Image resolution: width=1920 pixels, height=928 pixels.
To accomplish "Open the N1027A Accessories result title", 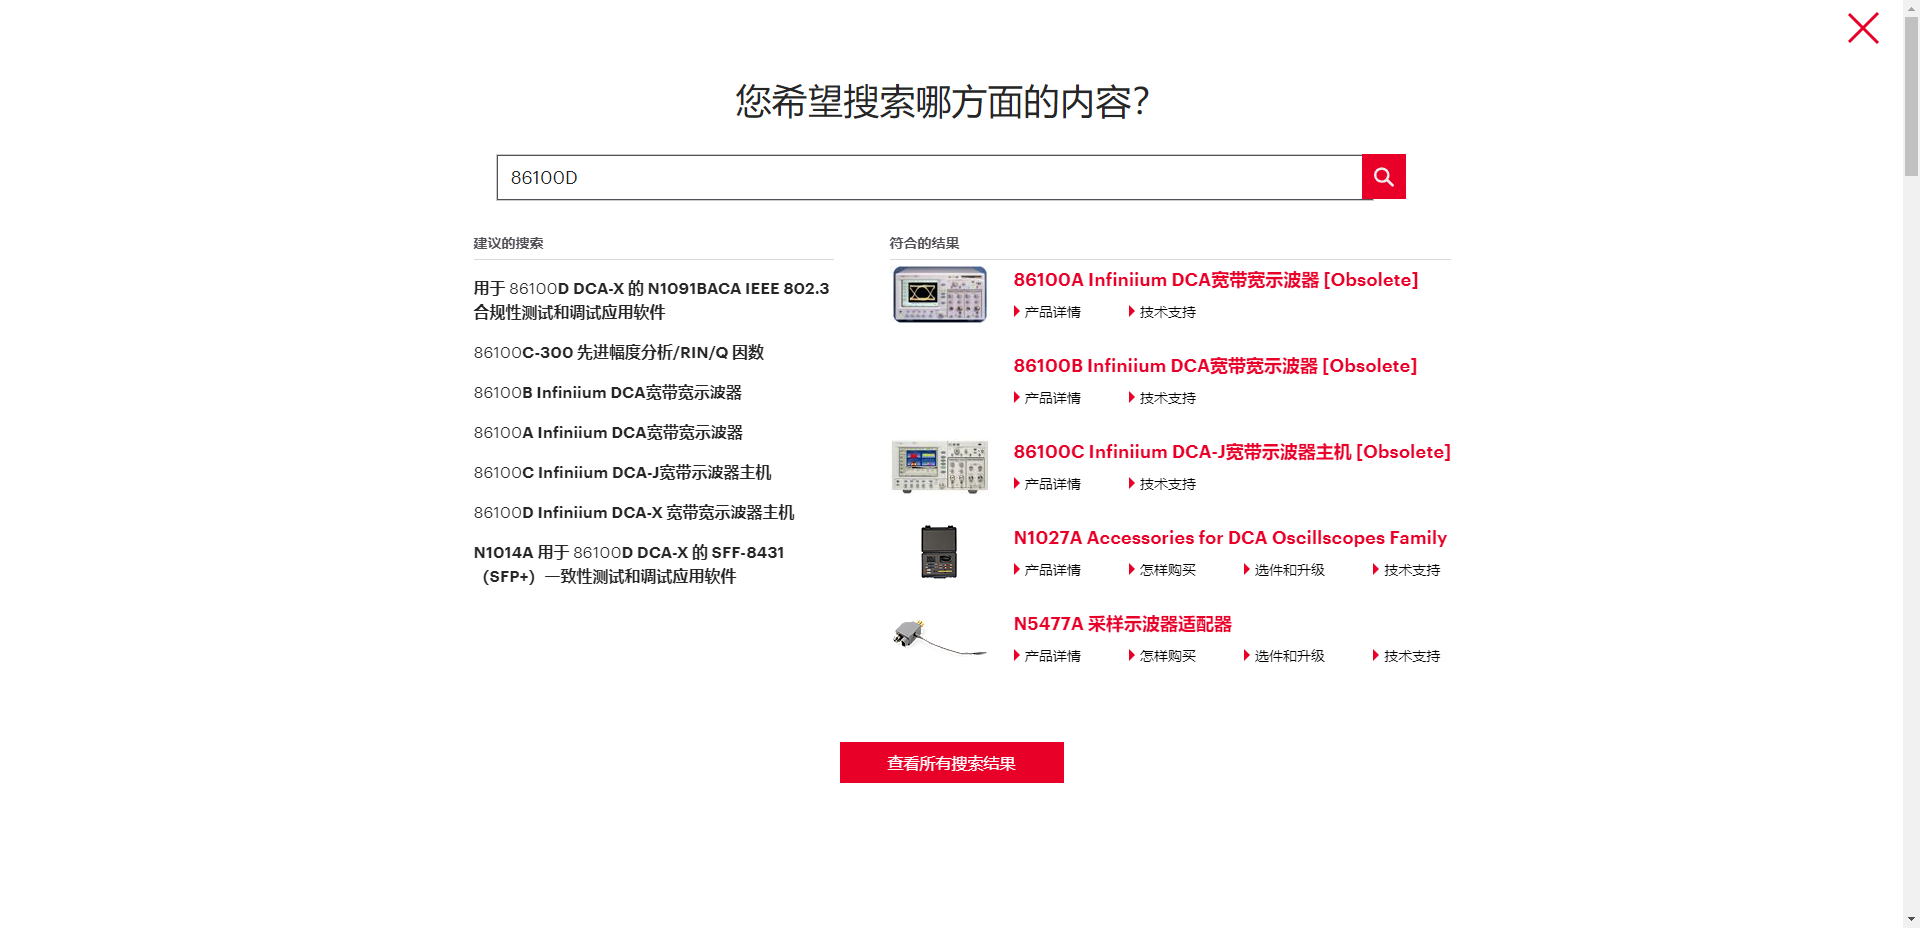I will pos(1229,537).
